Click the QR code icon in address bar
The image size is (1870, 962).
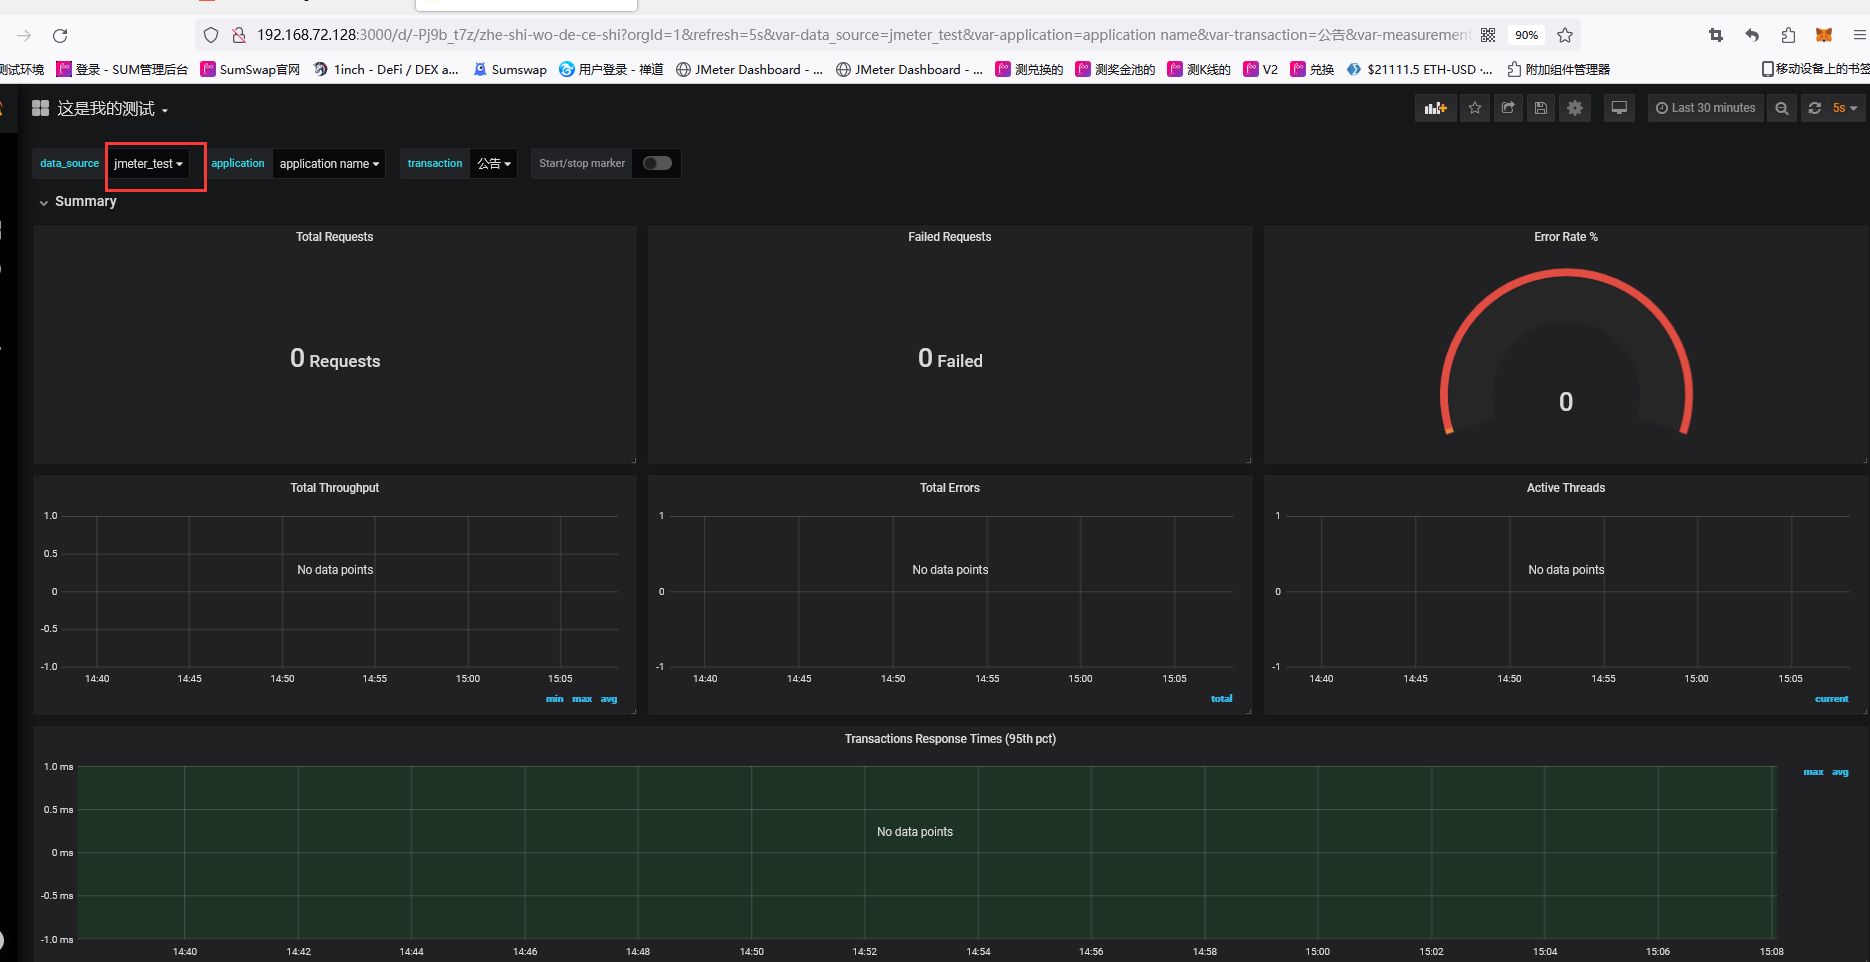[x=1488, y=35]
